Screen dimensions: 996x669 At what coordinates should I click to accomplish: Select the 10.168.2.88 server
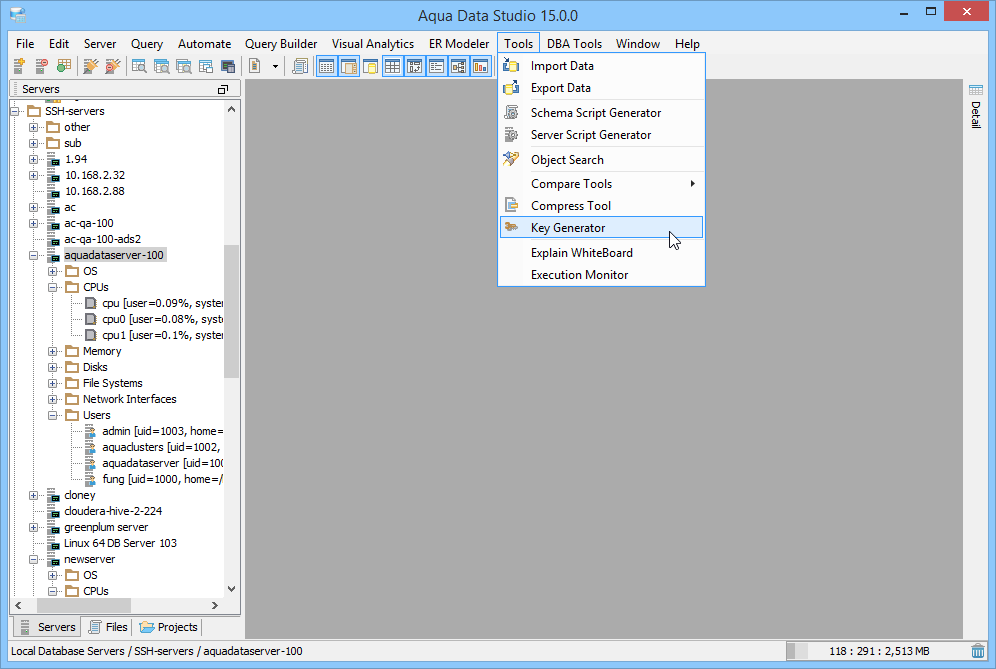pos(95,191)
